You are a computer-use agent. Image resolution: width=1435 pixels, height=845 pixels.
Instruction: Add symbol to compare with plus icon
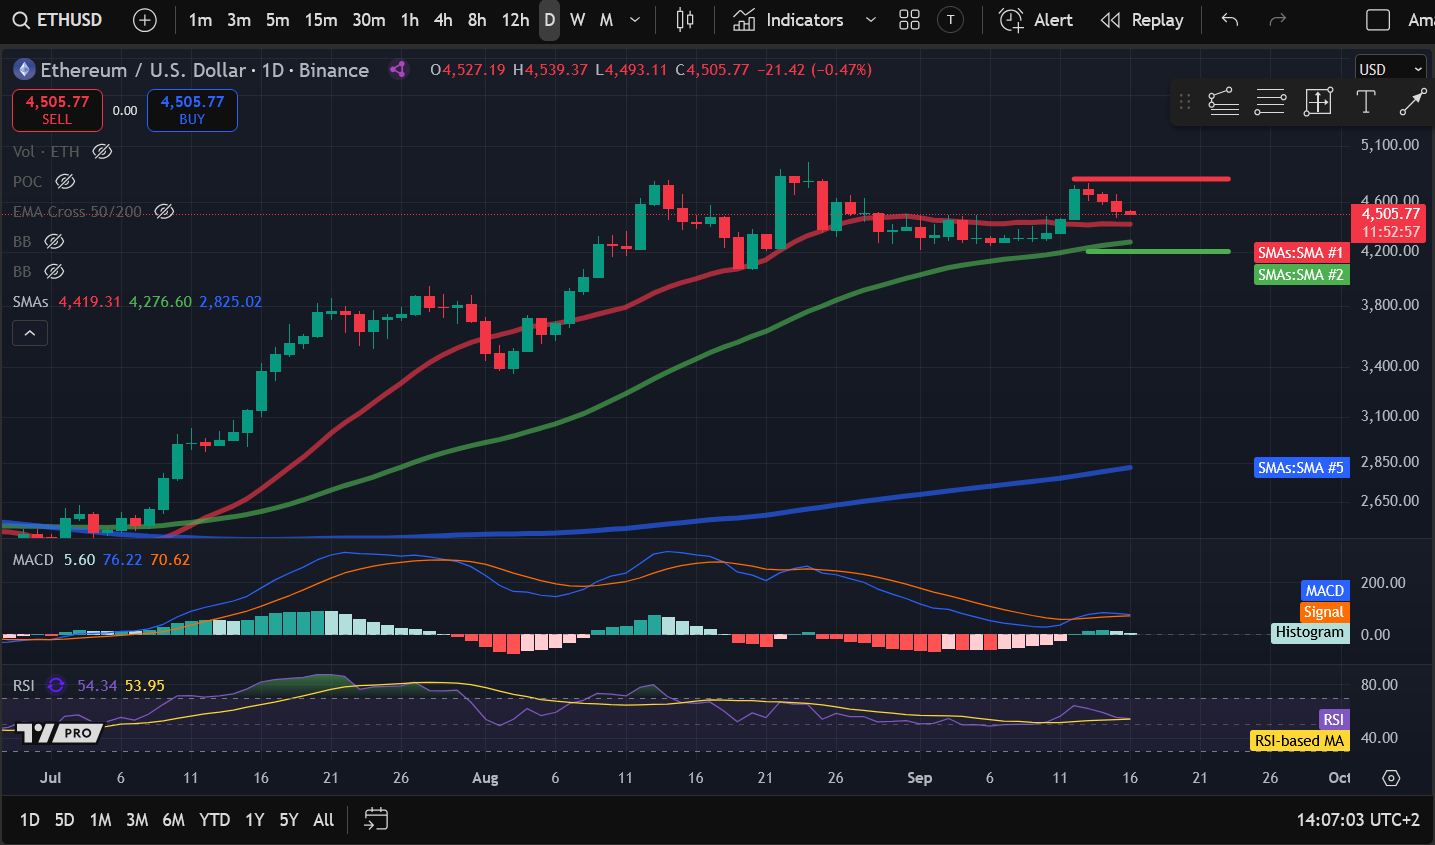point(145,20)
